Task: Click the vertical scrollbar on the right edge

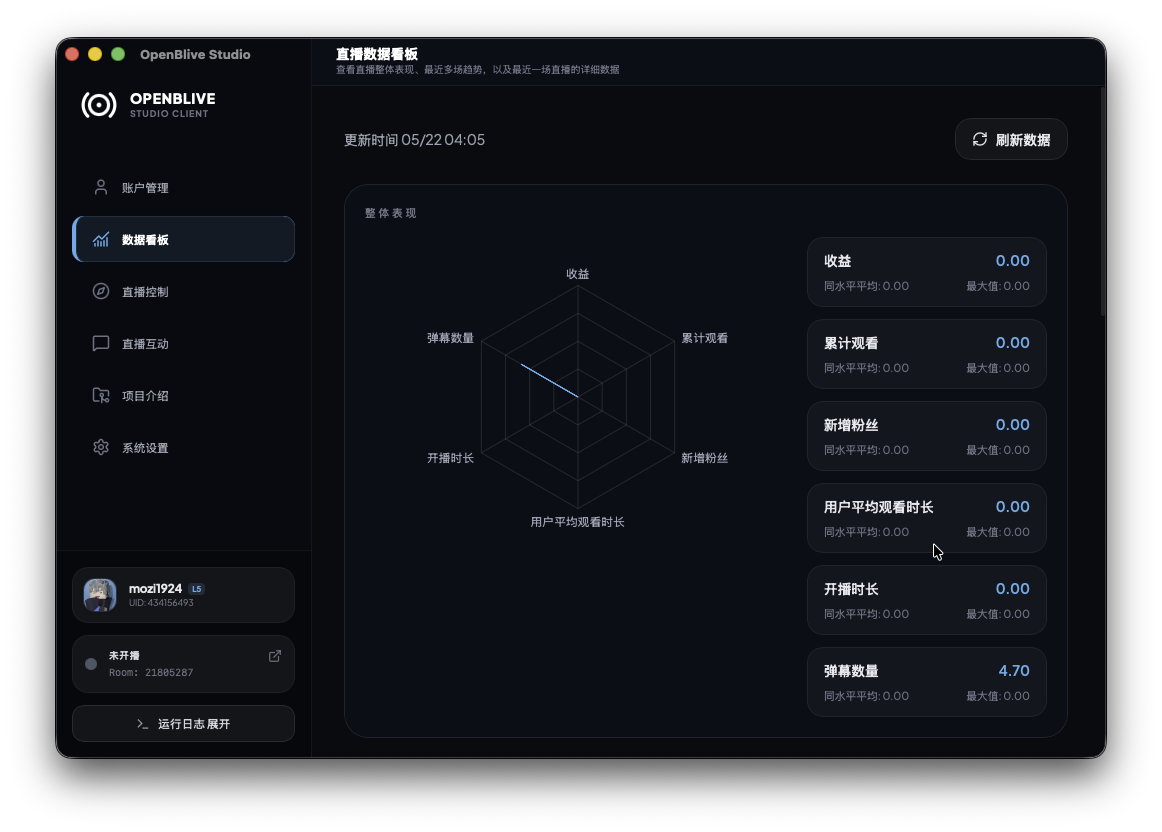Action: (x=1103, y=202)
